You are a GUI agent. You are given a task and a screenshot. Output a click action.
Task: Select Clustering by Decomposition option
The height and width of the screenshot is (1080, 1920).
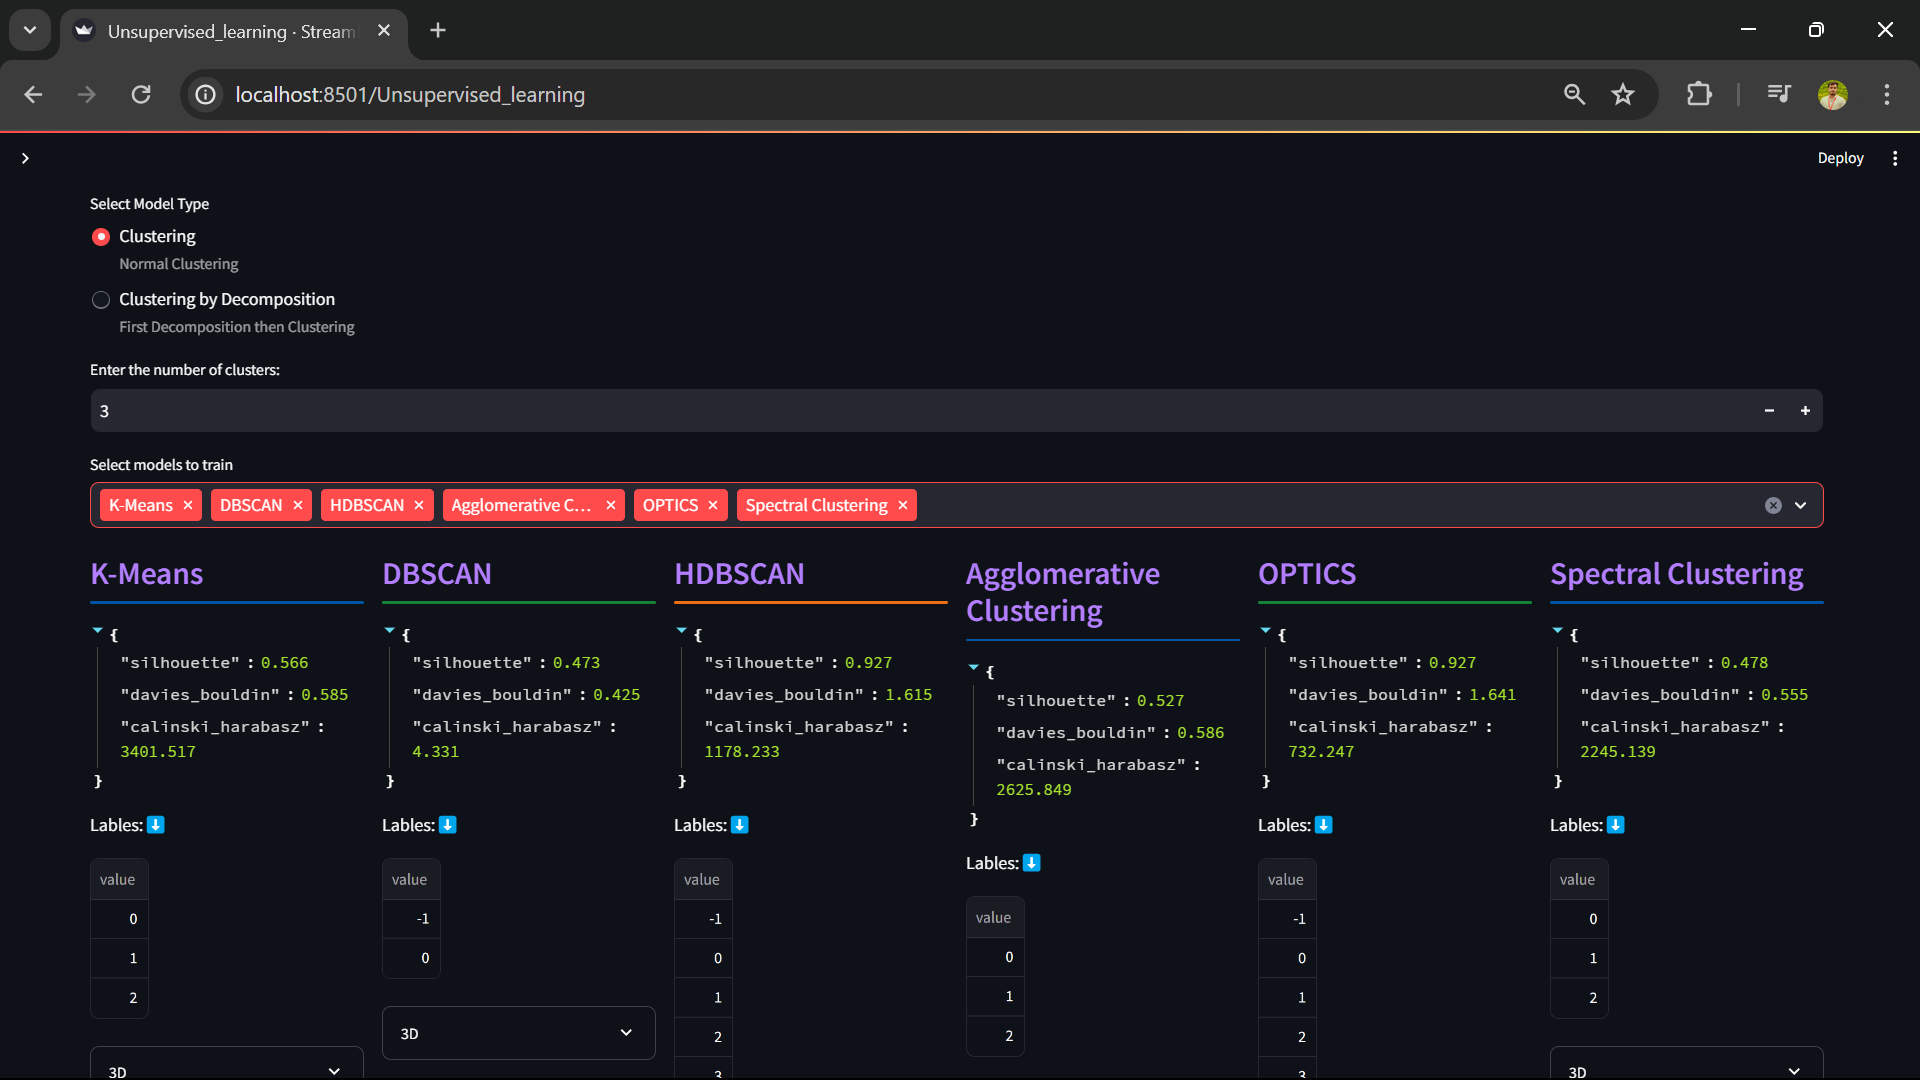tap(100, 299)
